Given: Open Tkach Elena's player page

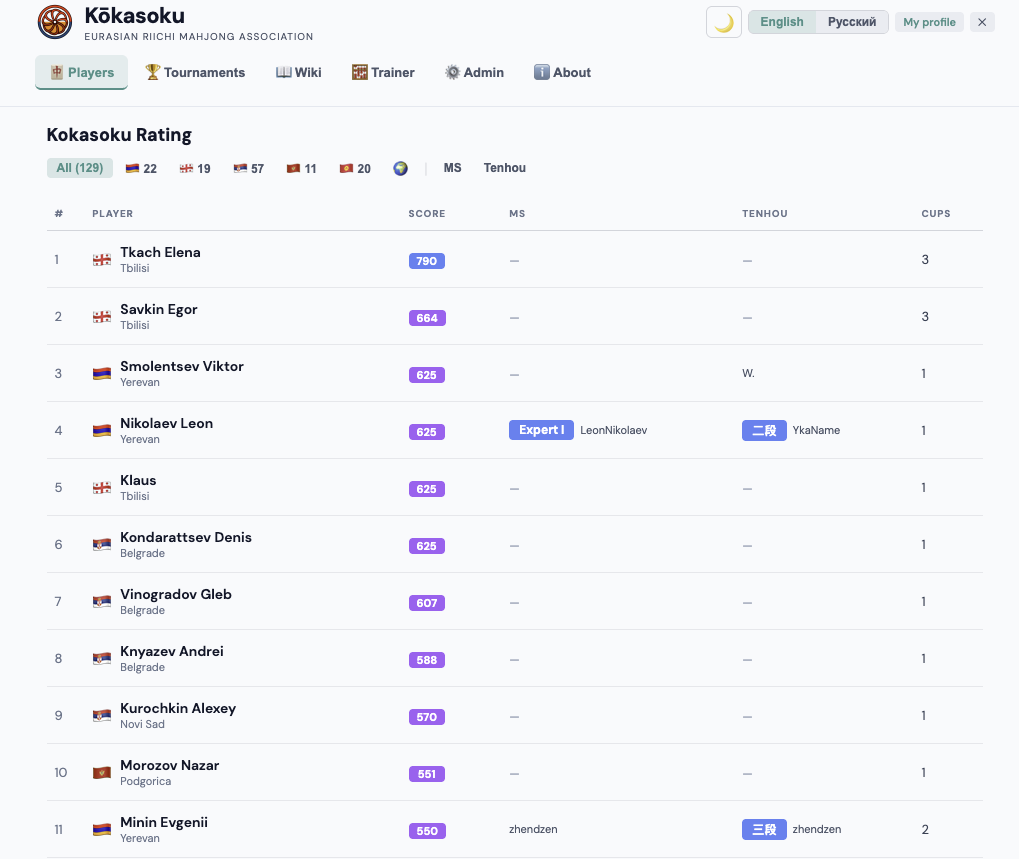Looking at the screenshot, I should pyautogui.click(x=160, y=252).
